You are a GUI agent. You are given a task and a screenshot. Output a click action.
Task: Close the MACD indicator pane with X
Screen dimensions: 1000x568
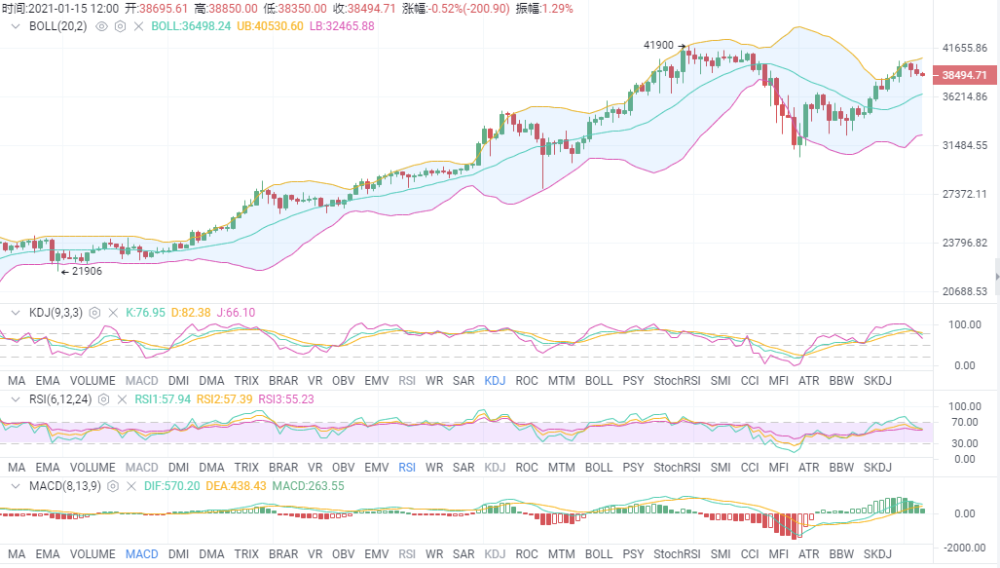131,486
